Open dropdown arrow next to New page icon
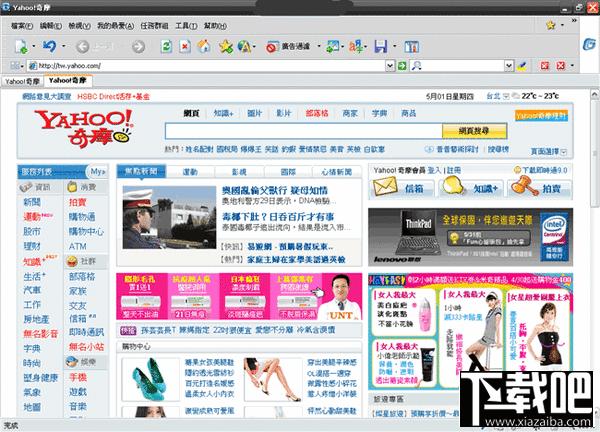600x432 pixels. coord(34,46)
